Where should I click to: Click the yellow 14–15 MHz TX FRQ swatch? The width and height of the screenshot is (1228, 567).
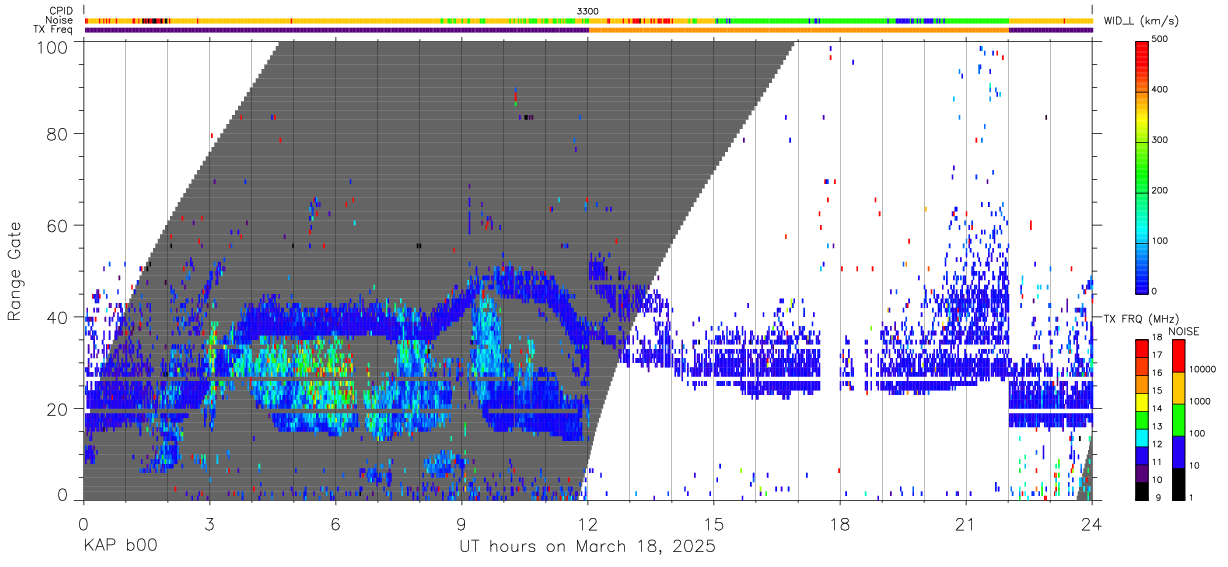1141,401
